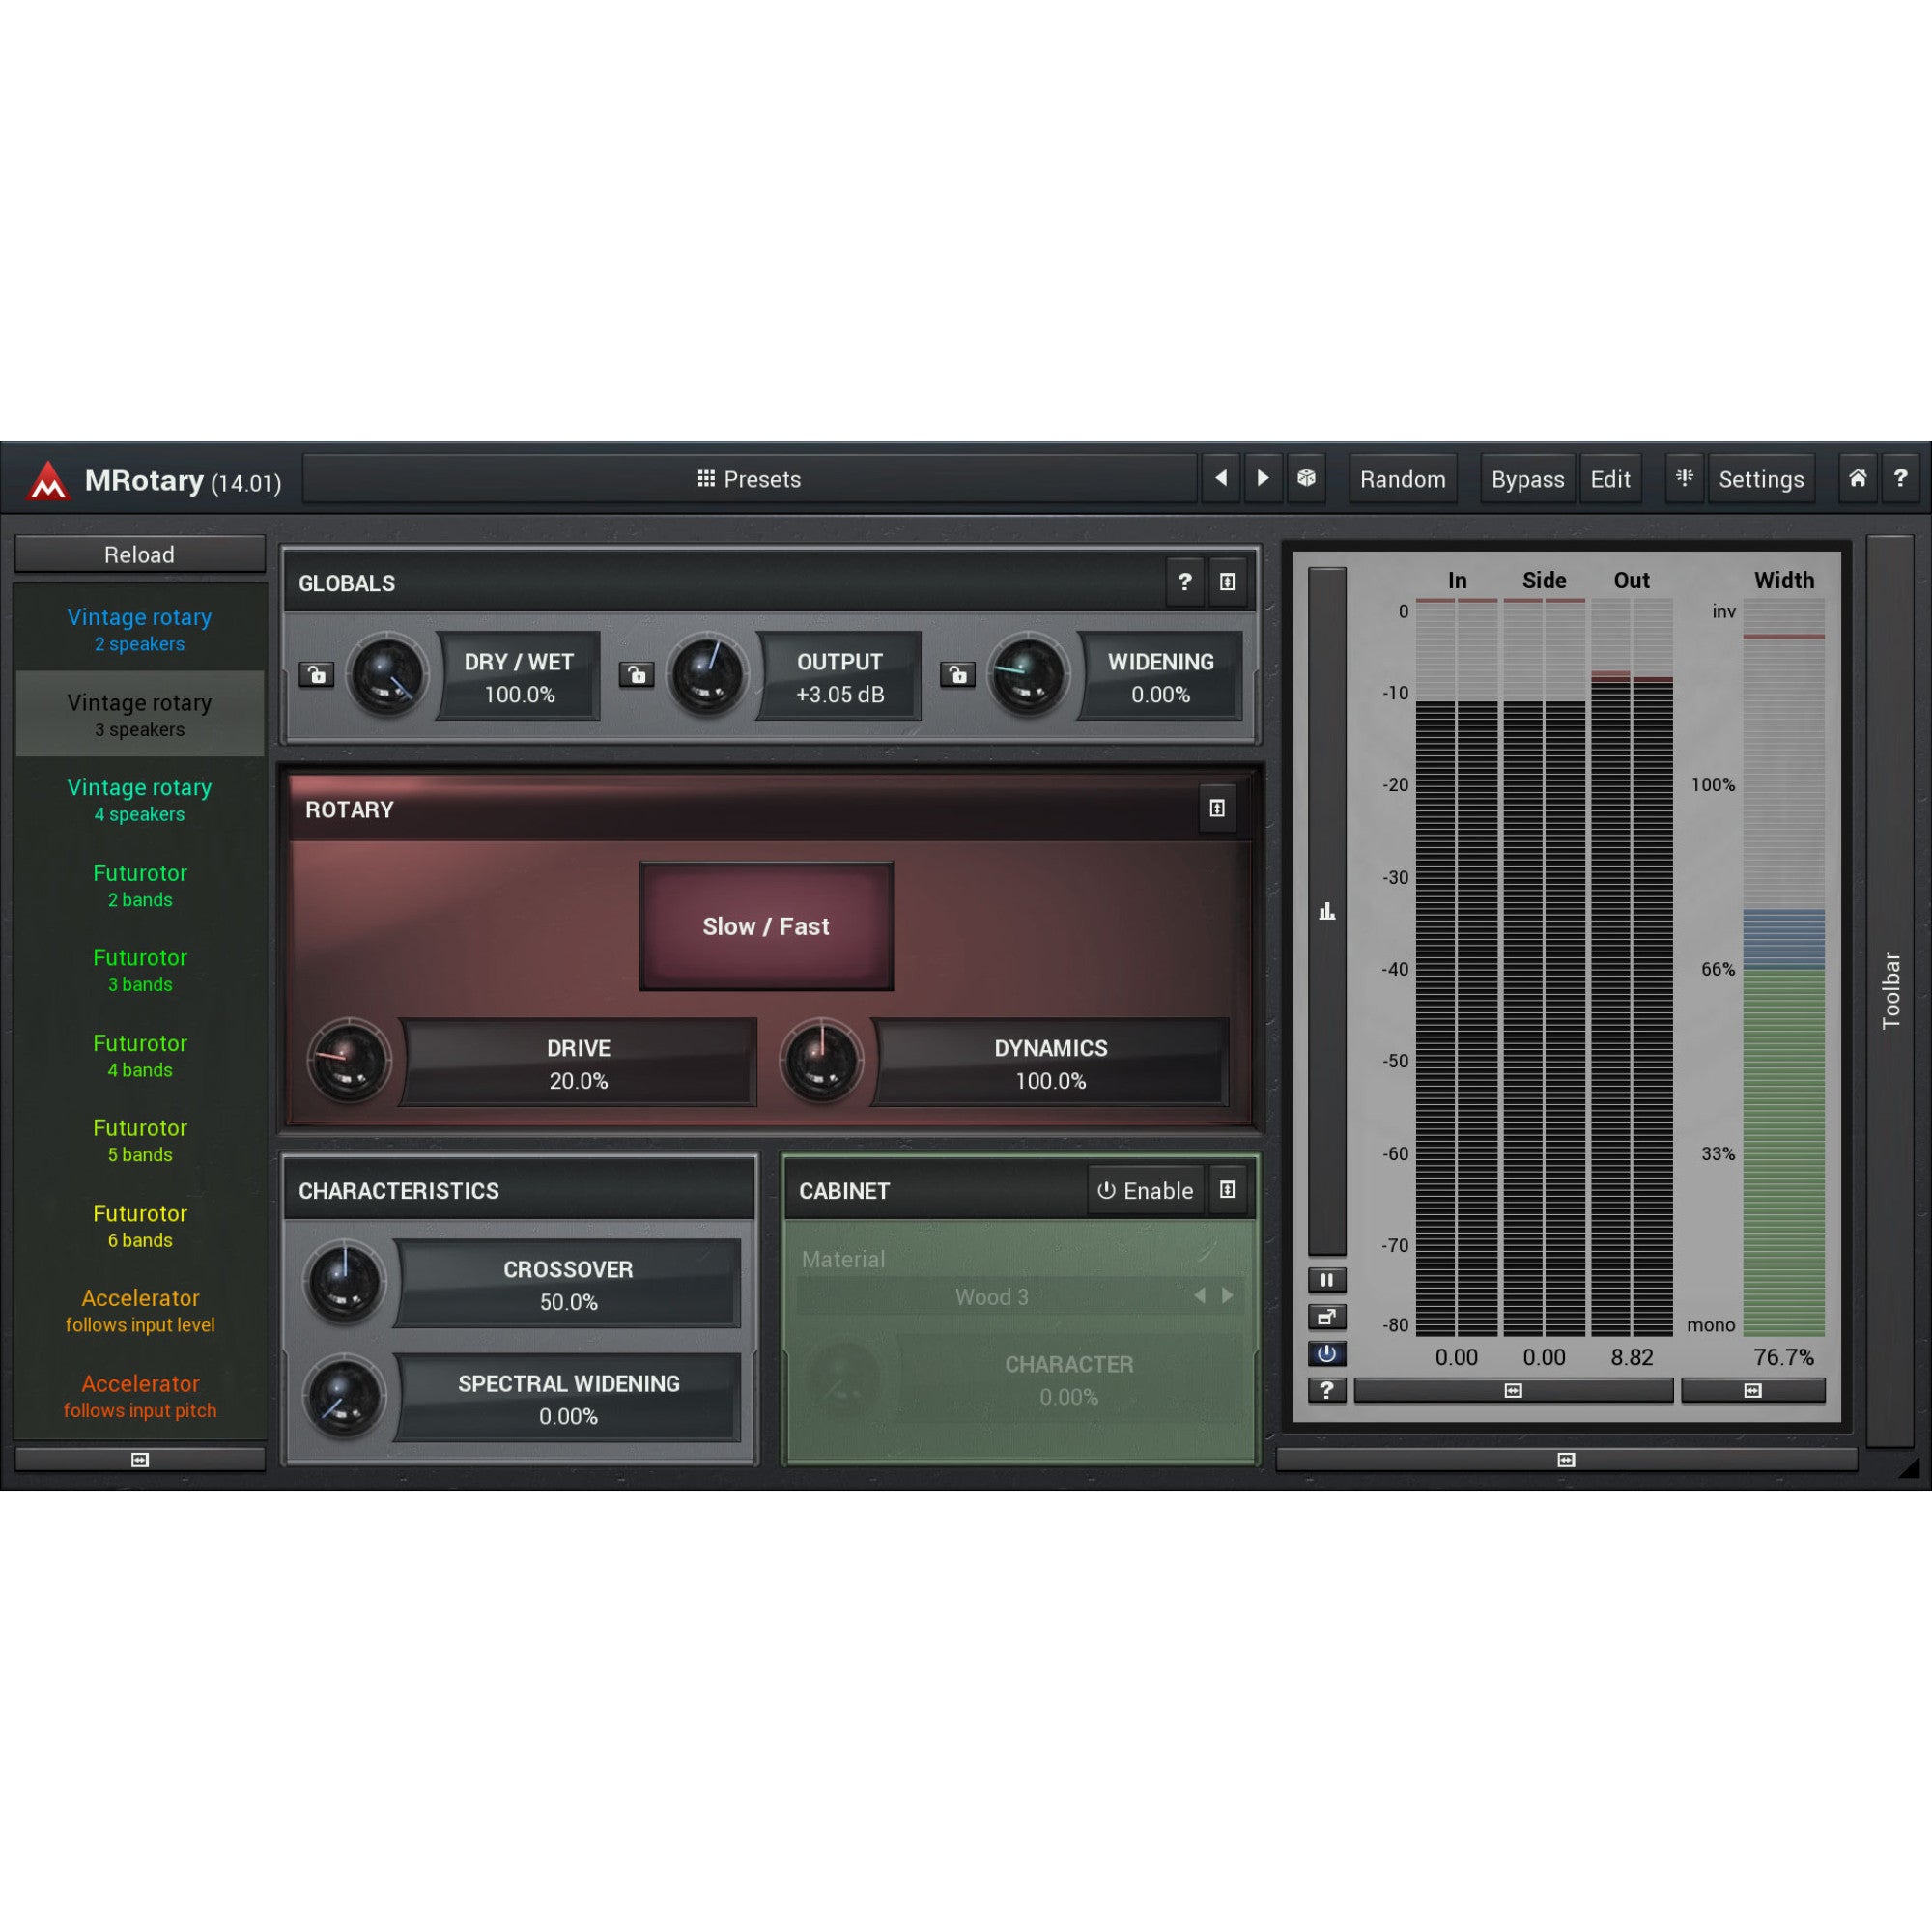Toggle the lock next to Dry/Wet knob

pos(317,675)
